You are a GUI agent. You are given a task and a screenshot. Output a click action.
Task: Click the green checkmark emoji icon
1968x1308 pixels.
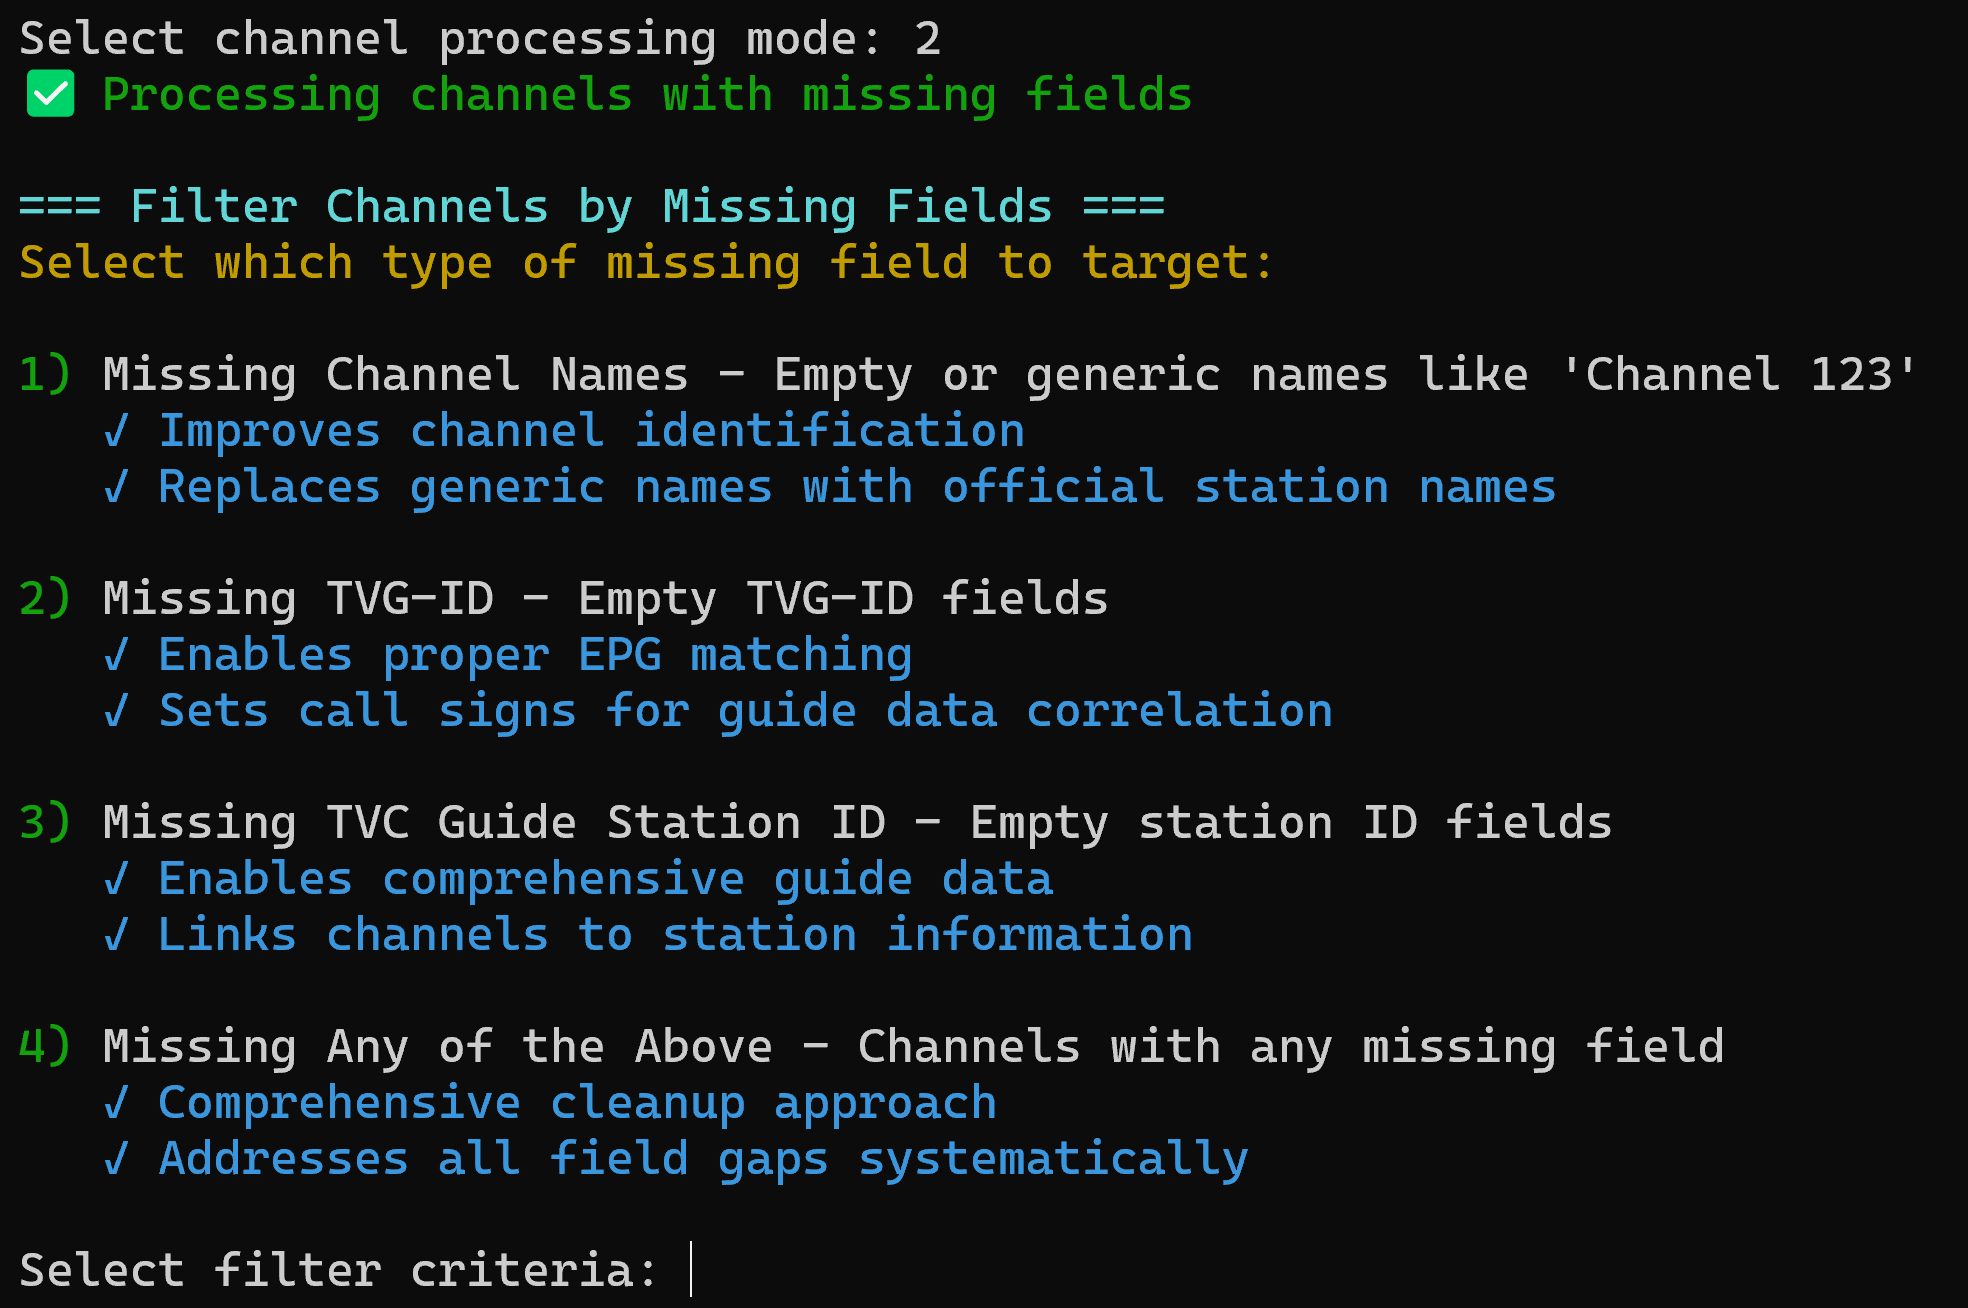(x=50, y=95)
